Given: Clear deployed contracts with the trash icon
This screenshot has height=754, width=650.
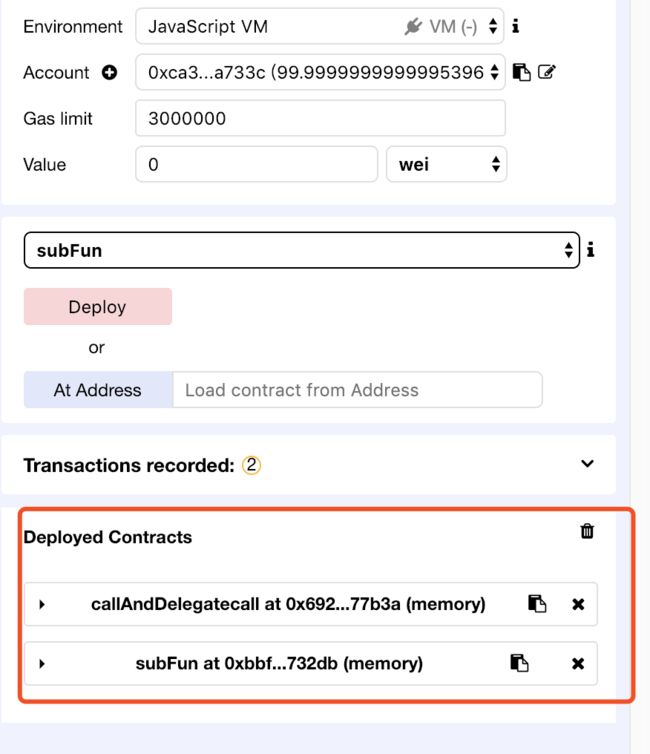Looking at the screenshot, I should 587,531.
